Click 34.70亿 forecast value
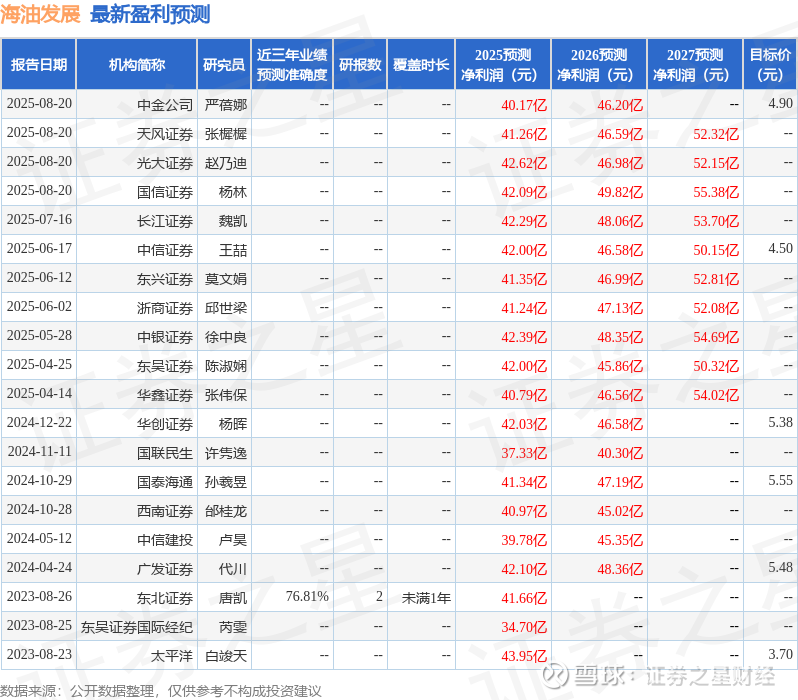This screenshot has height=700, width=798. [524, 627]
